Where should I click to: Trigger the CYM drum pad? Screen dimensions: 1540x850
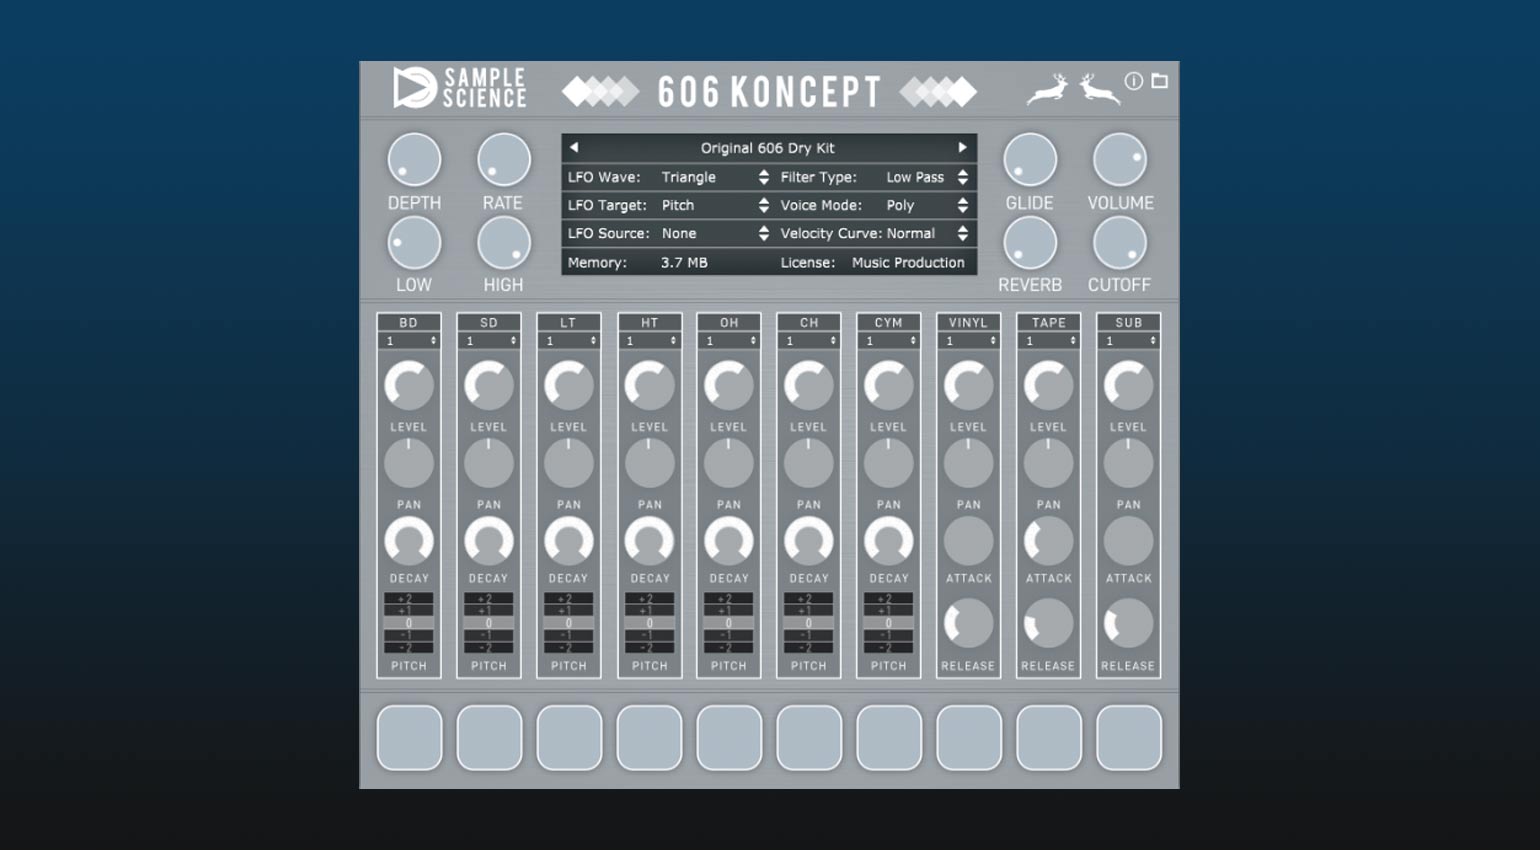(889, 738)
